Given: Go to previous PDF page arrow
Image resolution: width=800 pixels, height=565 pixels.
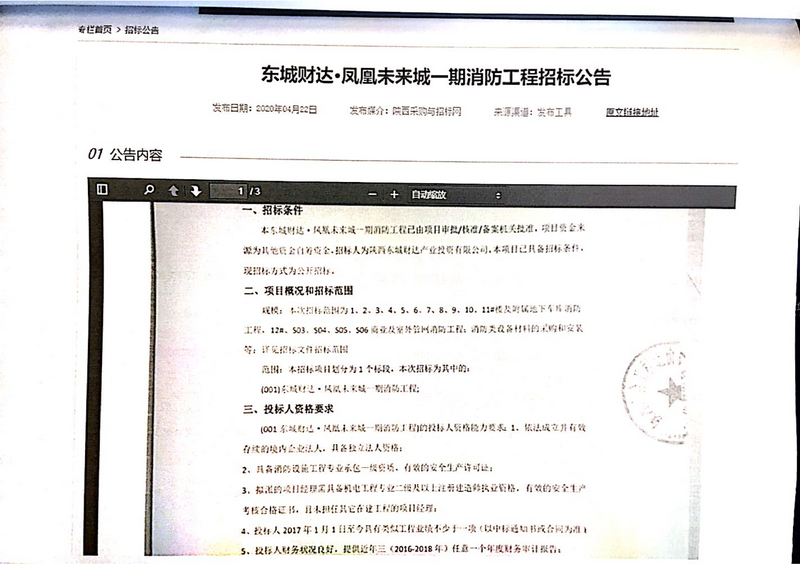Looking at the screenshot, I should 173,190.
